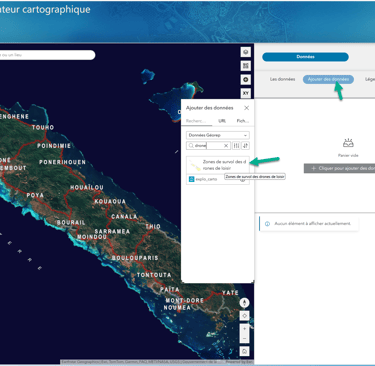375x366 pixels.
Task: Click the SARRAMEA label on the map
Action: [x=112, y=231]
